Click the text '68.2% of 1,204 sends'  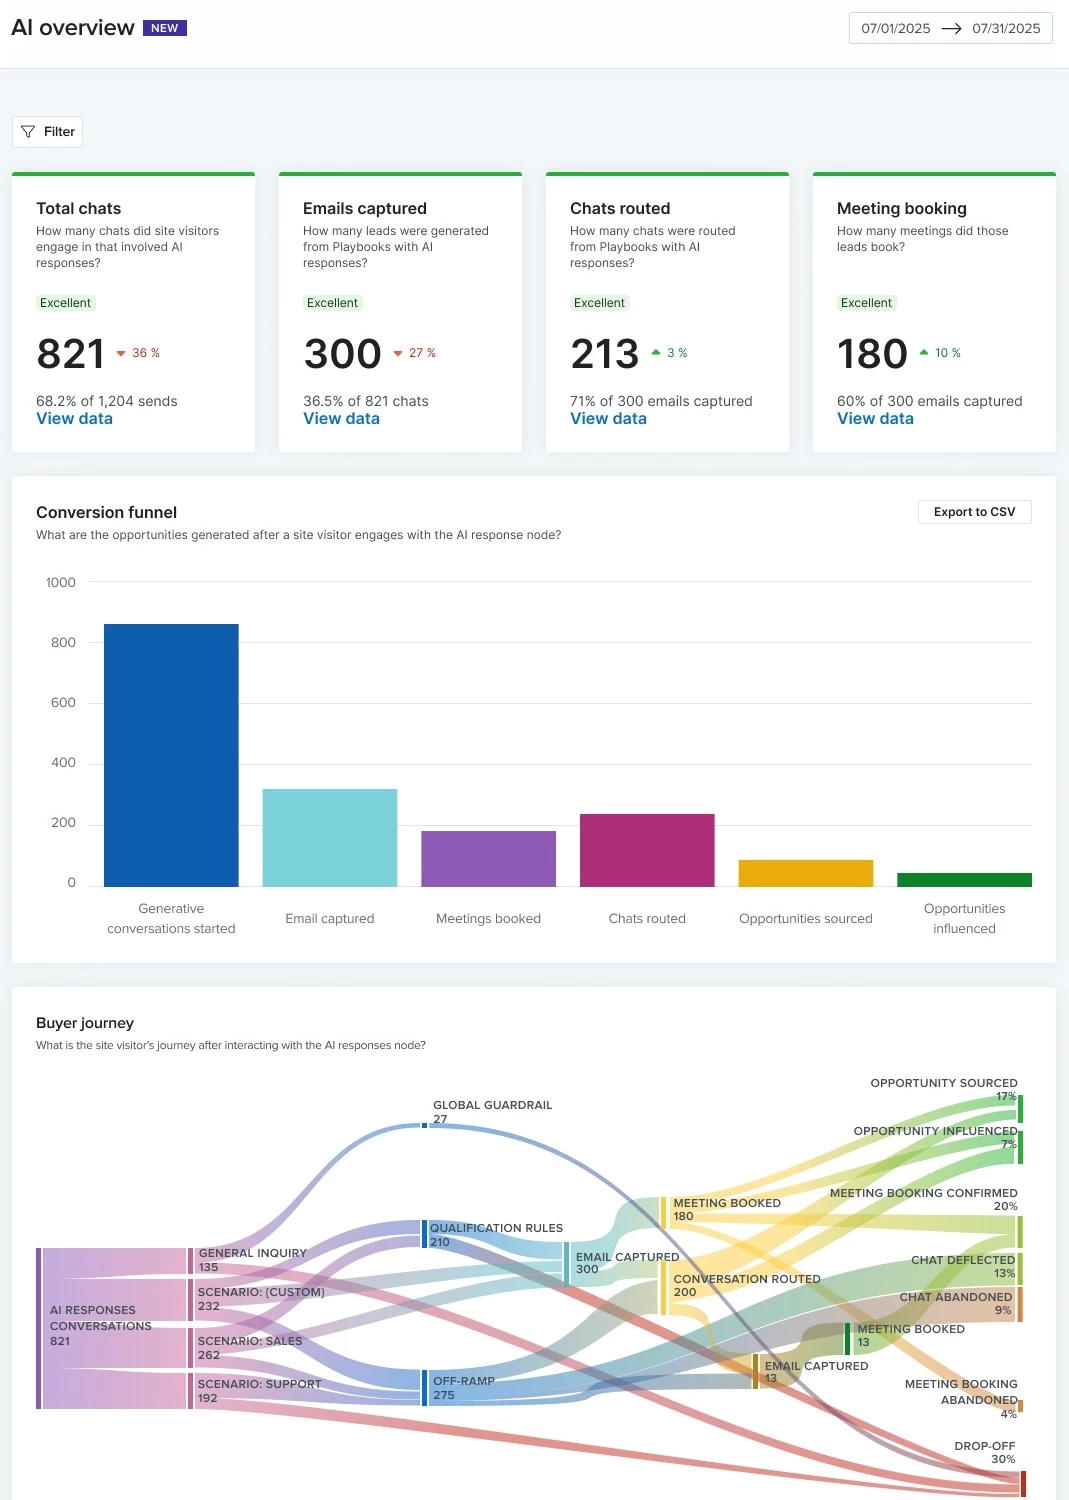(x=107, y=401)
